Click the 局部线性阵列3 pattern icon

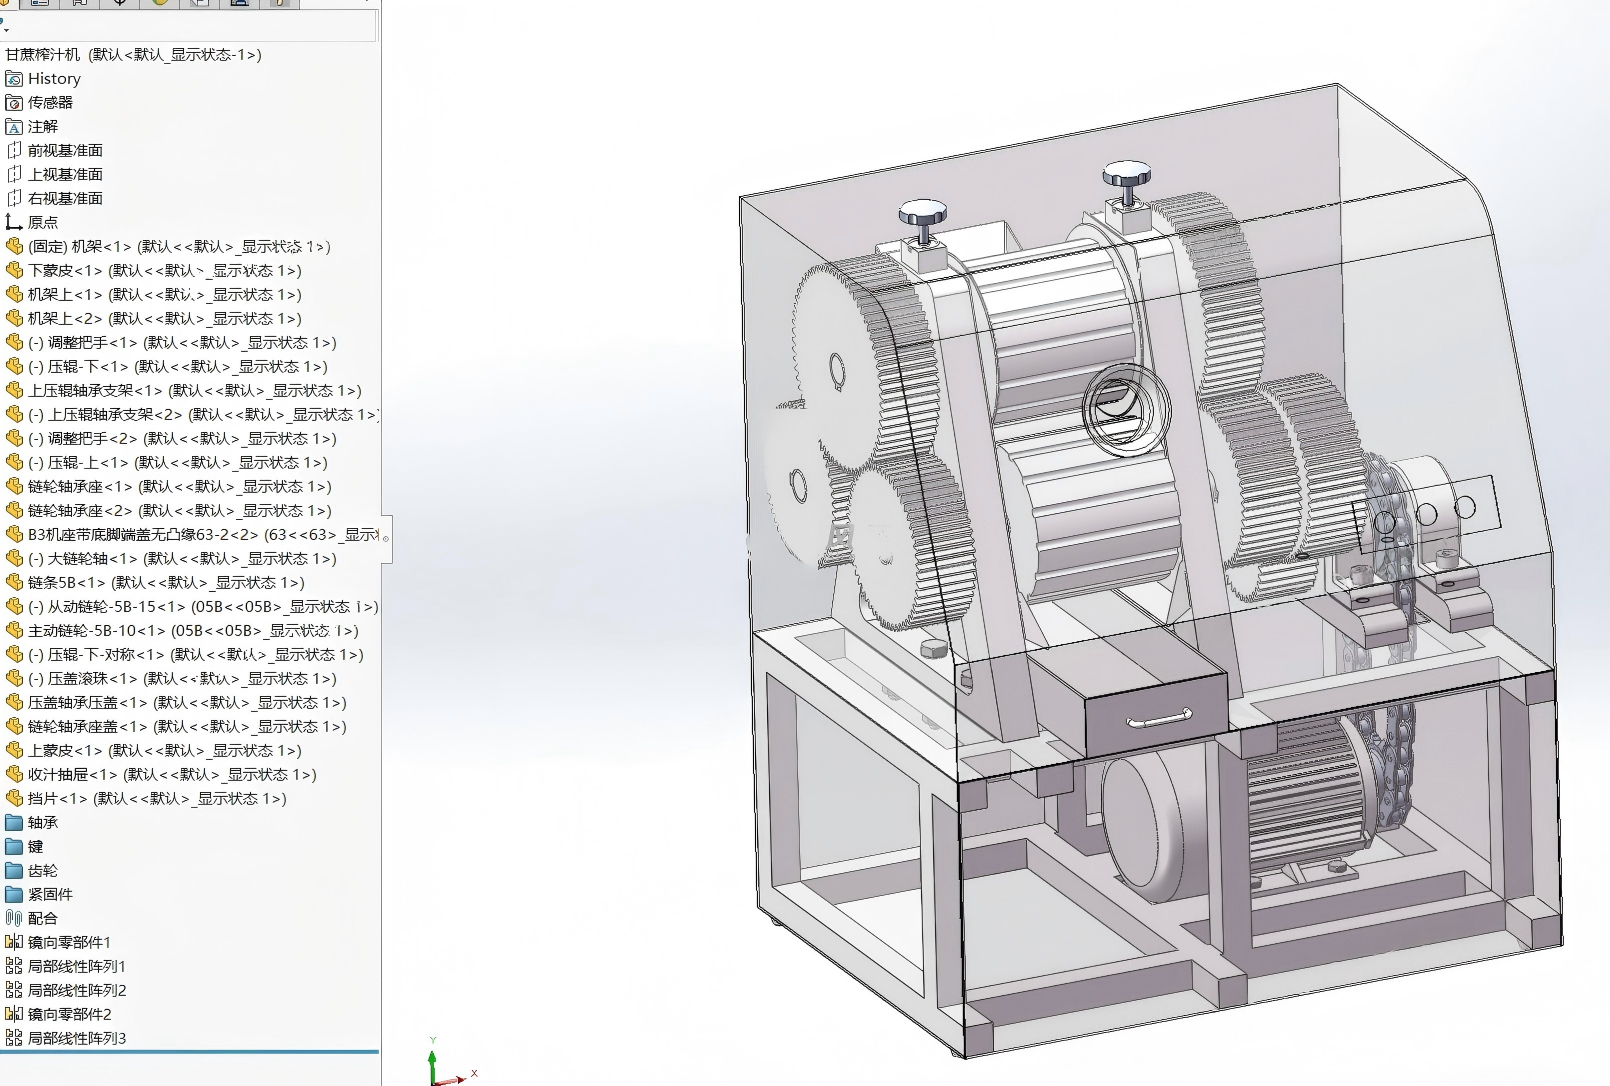click(x=14, y=1038)
